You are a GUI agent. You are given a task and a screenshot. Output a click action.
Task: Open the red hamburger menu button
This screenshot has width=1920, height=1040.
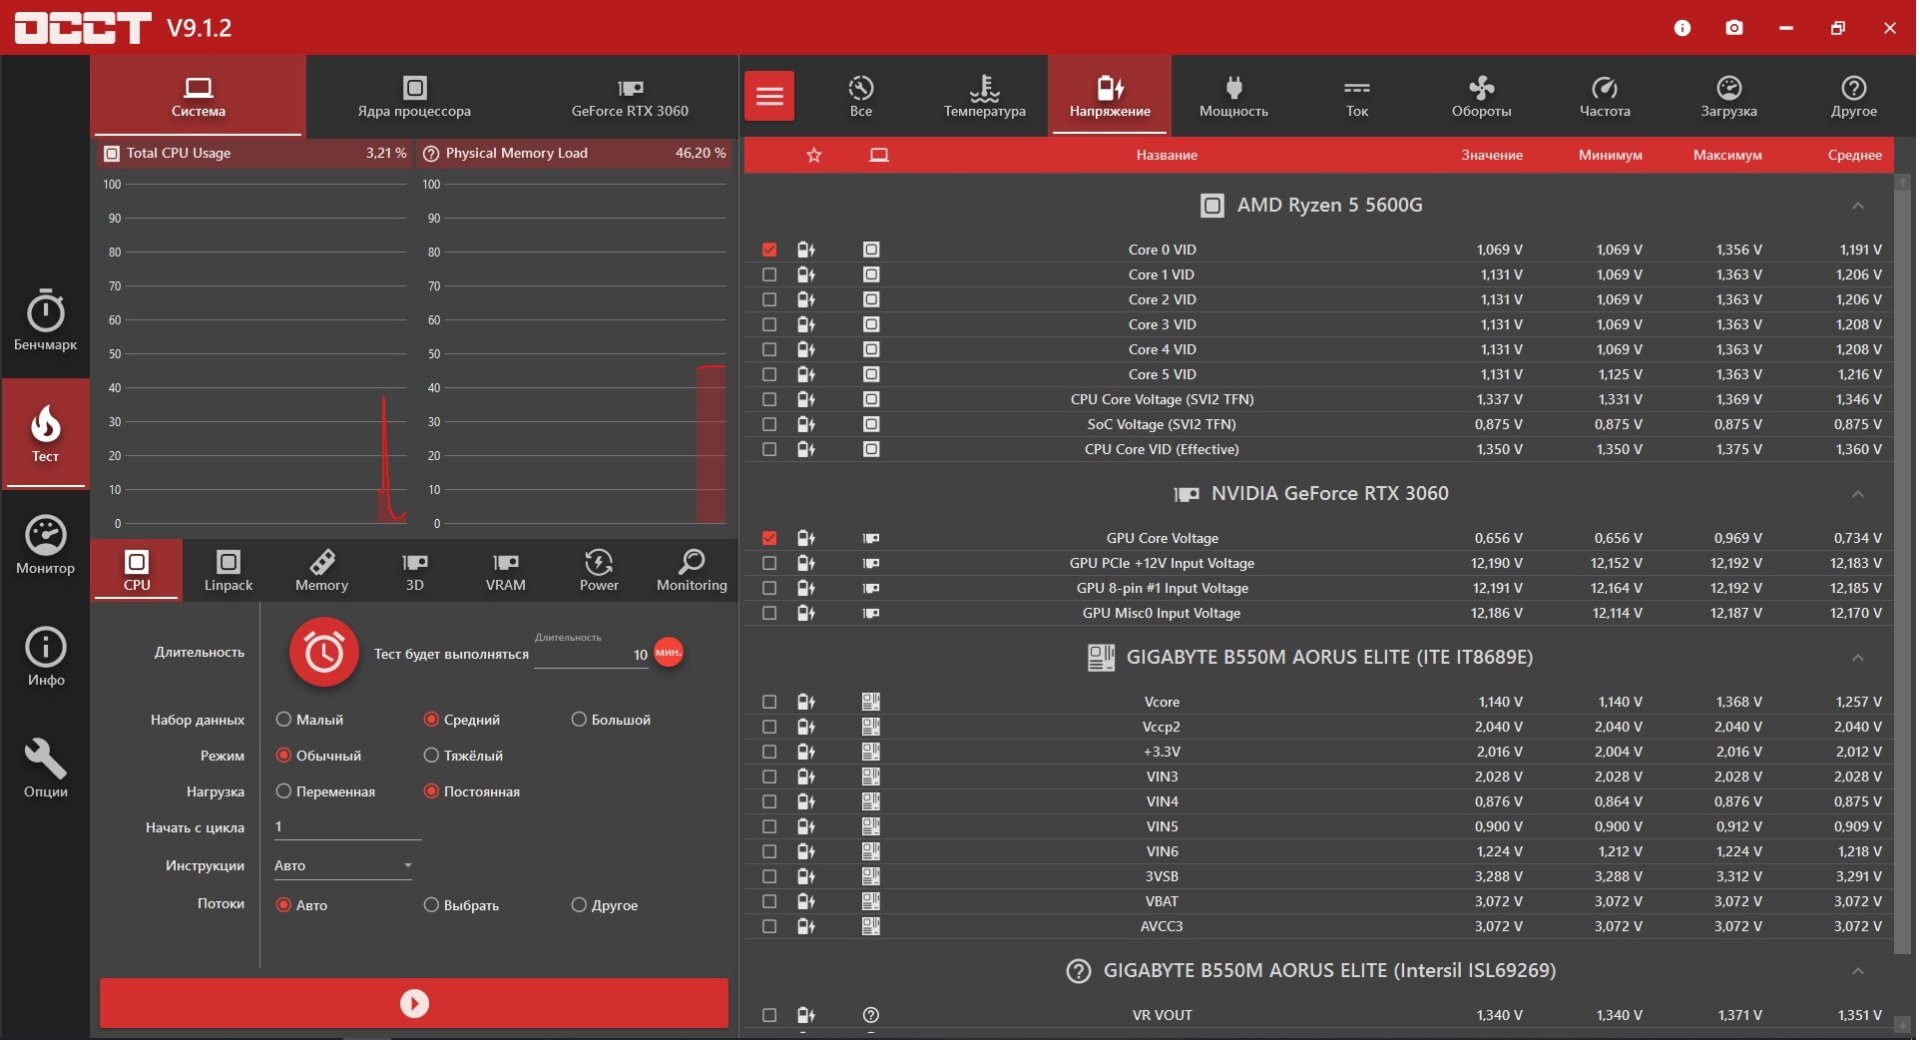point(769,96)
